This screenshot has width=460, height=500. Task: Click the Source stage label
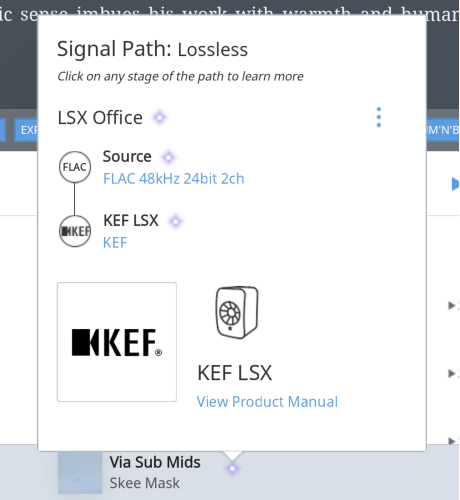click(x=127, y=157)
